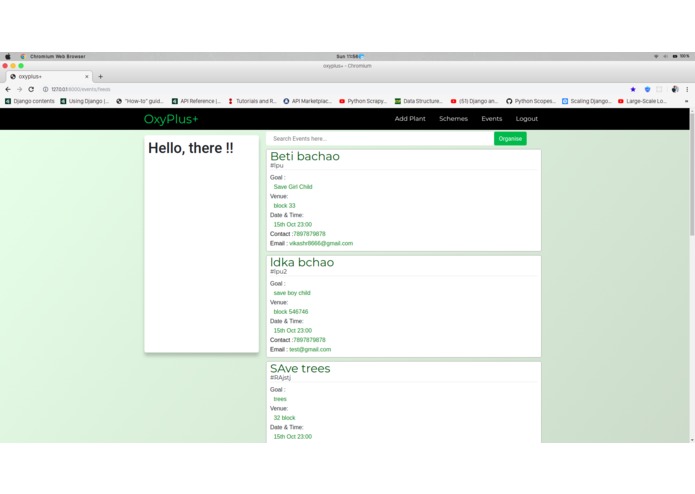This screenshot has width=695, height=494.
Task: Open the Scaling Django bookmark
Action: coord(587,101)
